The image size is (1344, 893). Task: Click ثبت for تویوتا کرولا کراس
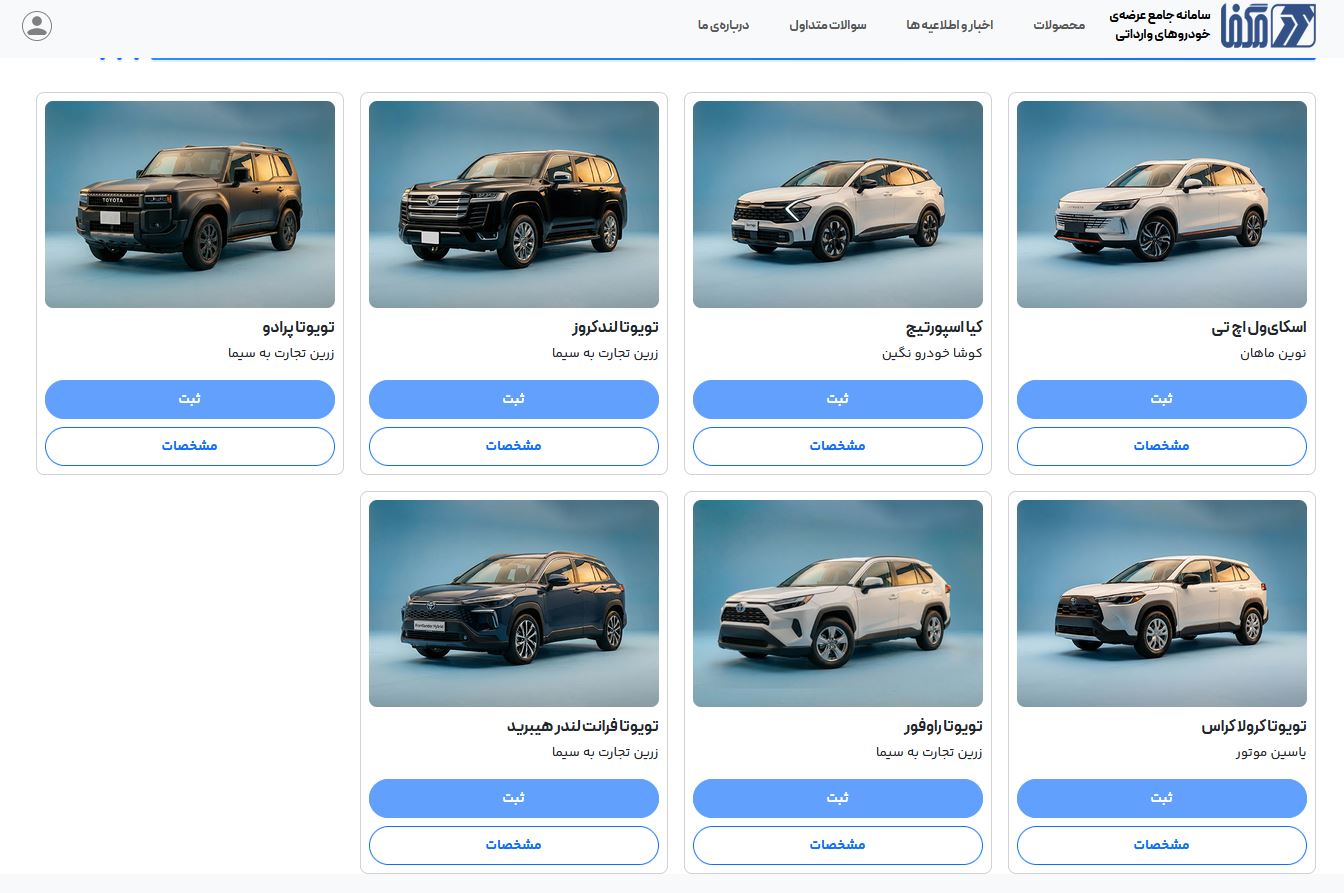point(1161,798)
